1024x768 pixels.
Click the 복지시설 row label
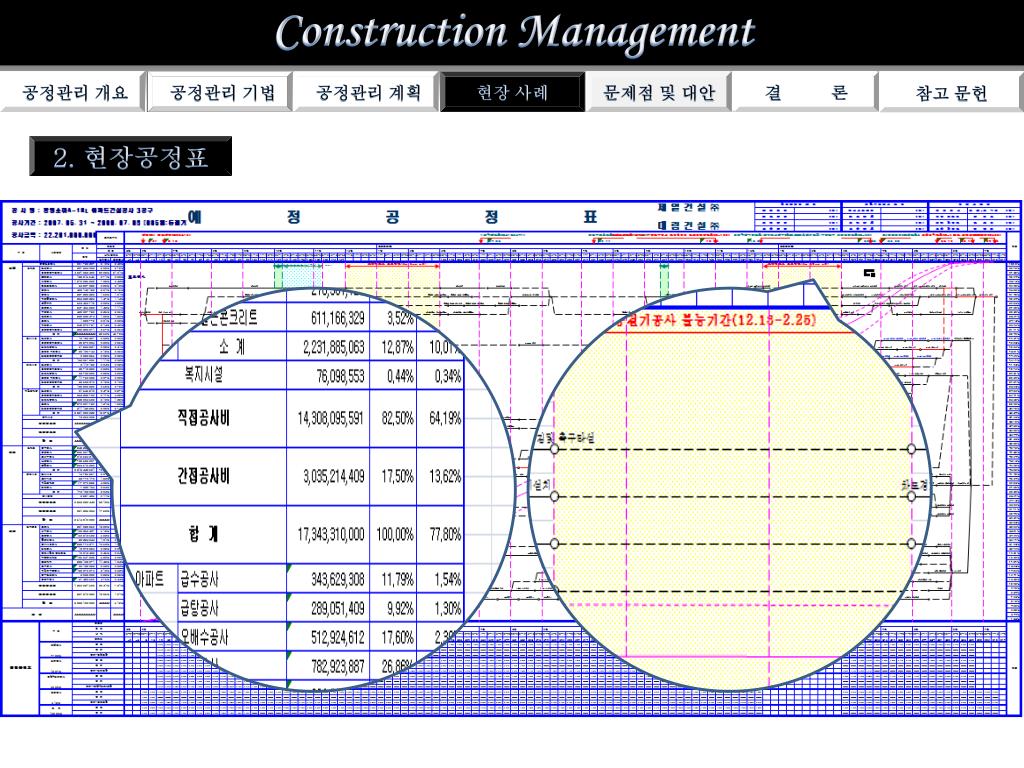(204, 375)
